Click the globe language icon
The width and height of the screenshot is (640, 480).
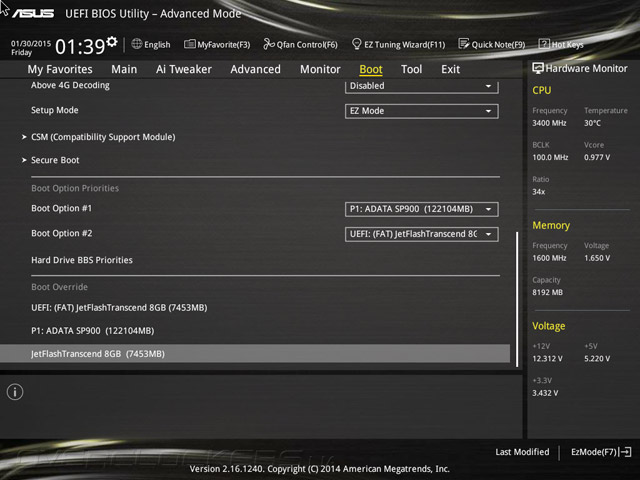point(137,44)
